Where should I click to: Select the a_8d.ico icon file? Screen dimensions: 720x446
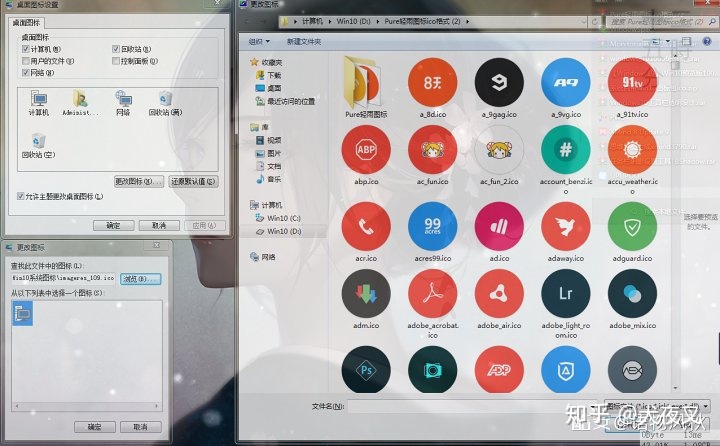(x=433, y=82)
